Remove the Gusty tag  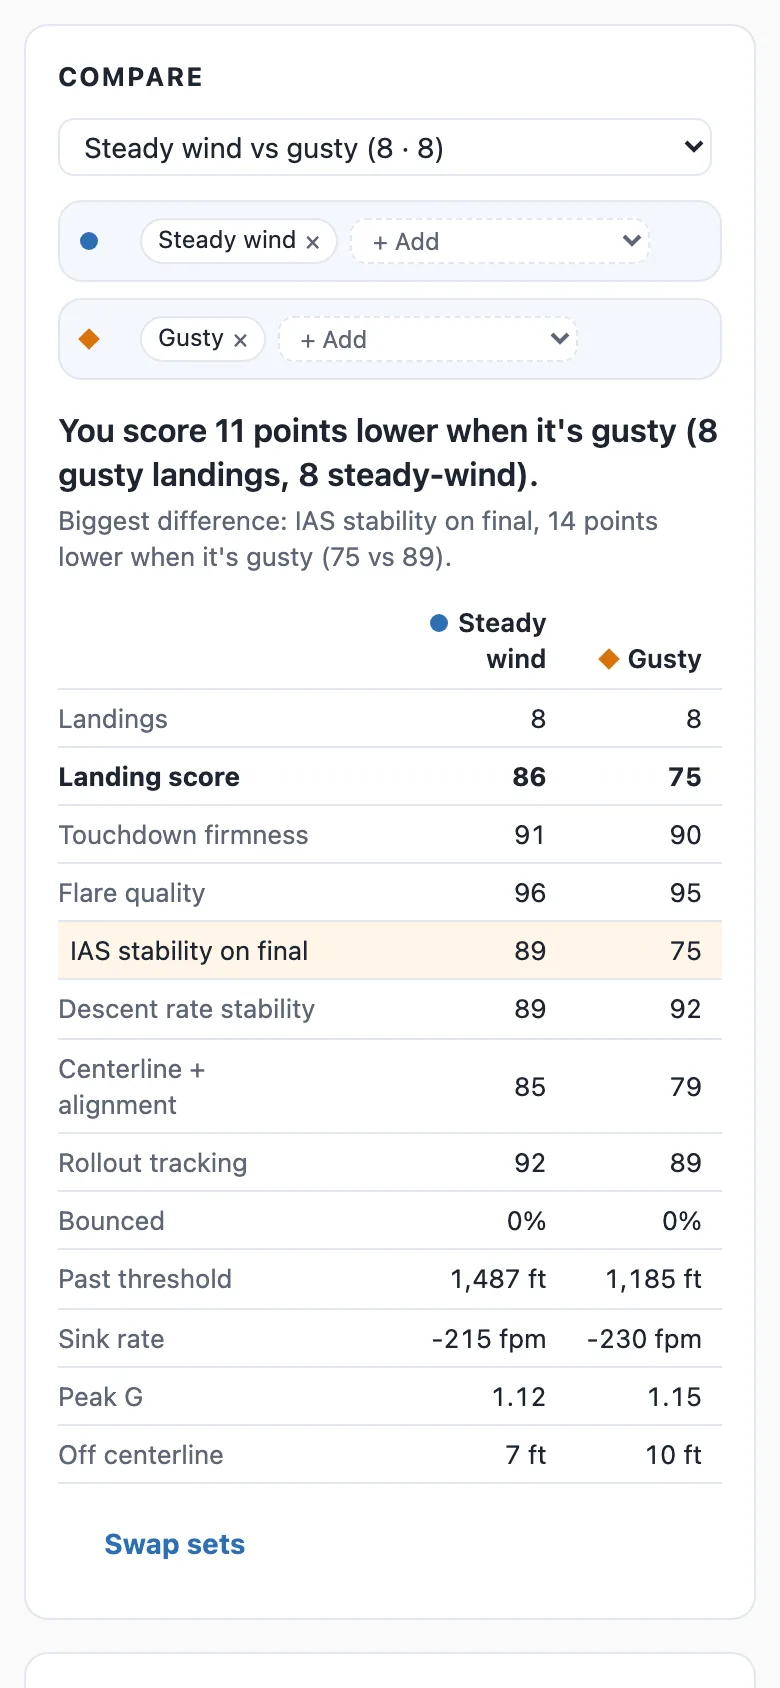(x=240, y=340)
